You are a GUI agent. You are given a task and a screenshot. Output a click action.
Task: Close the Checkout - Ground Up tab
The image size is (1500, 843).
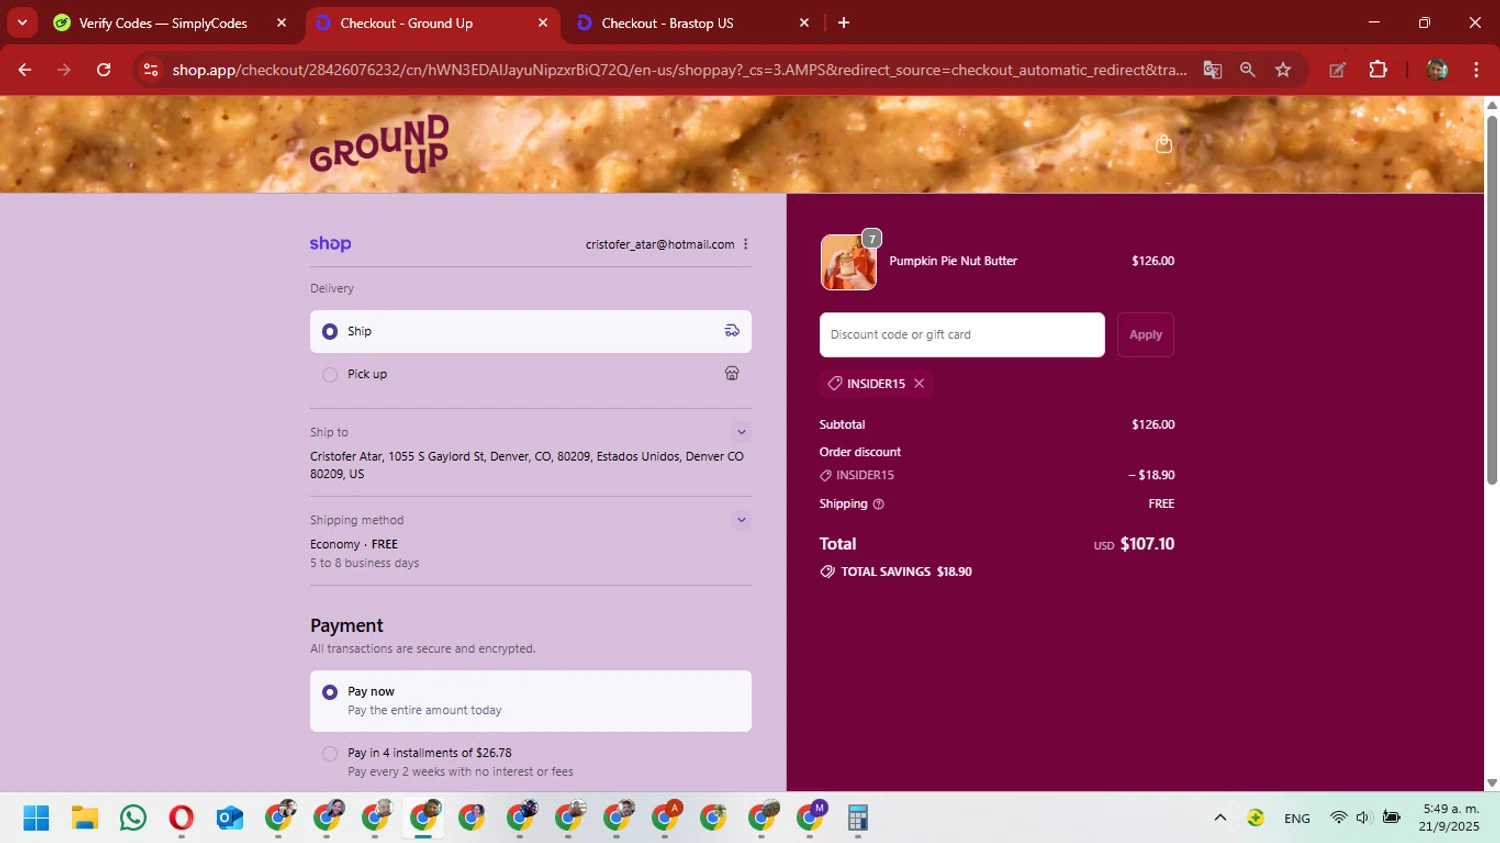[543, 23]
